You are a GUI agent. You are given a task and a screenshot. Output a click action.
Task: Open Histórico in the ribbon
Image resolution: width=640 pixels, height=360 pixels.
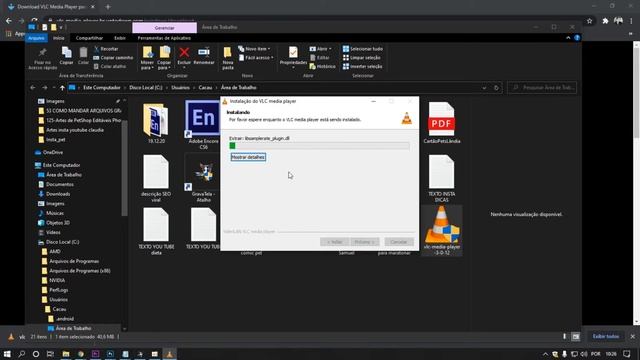pyautogui.click(x=322, y=66)
